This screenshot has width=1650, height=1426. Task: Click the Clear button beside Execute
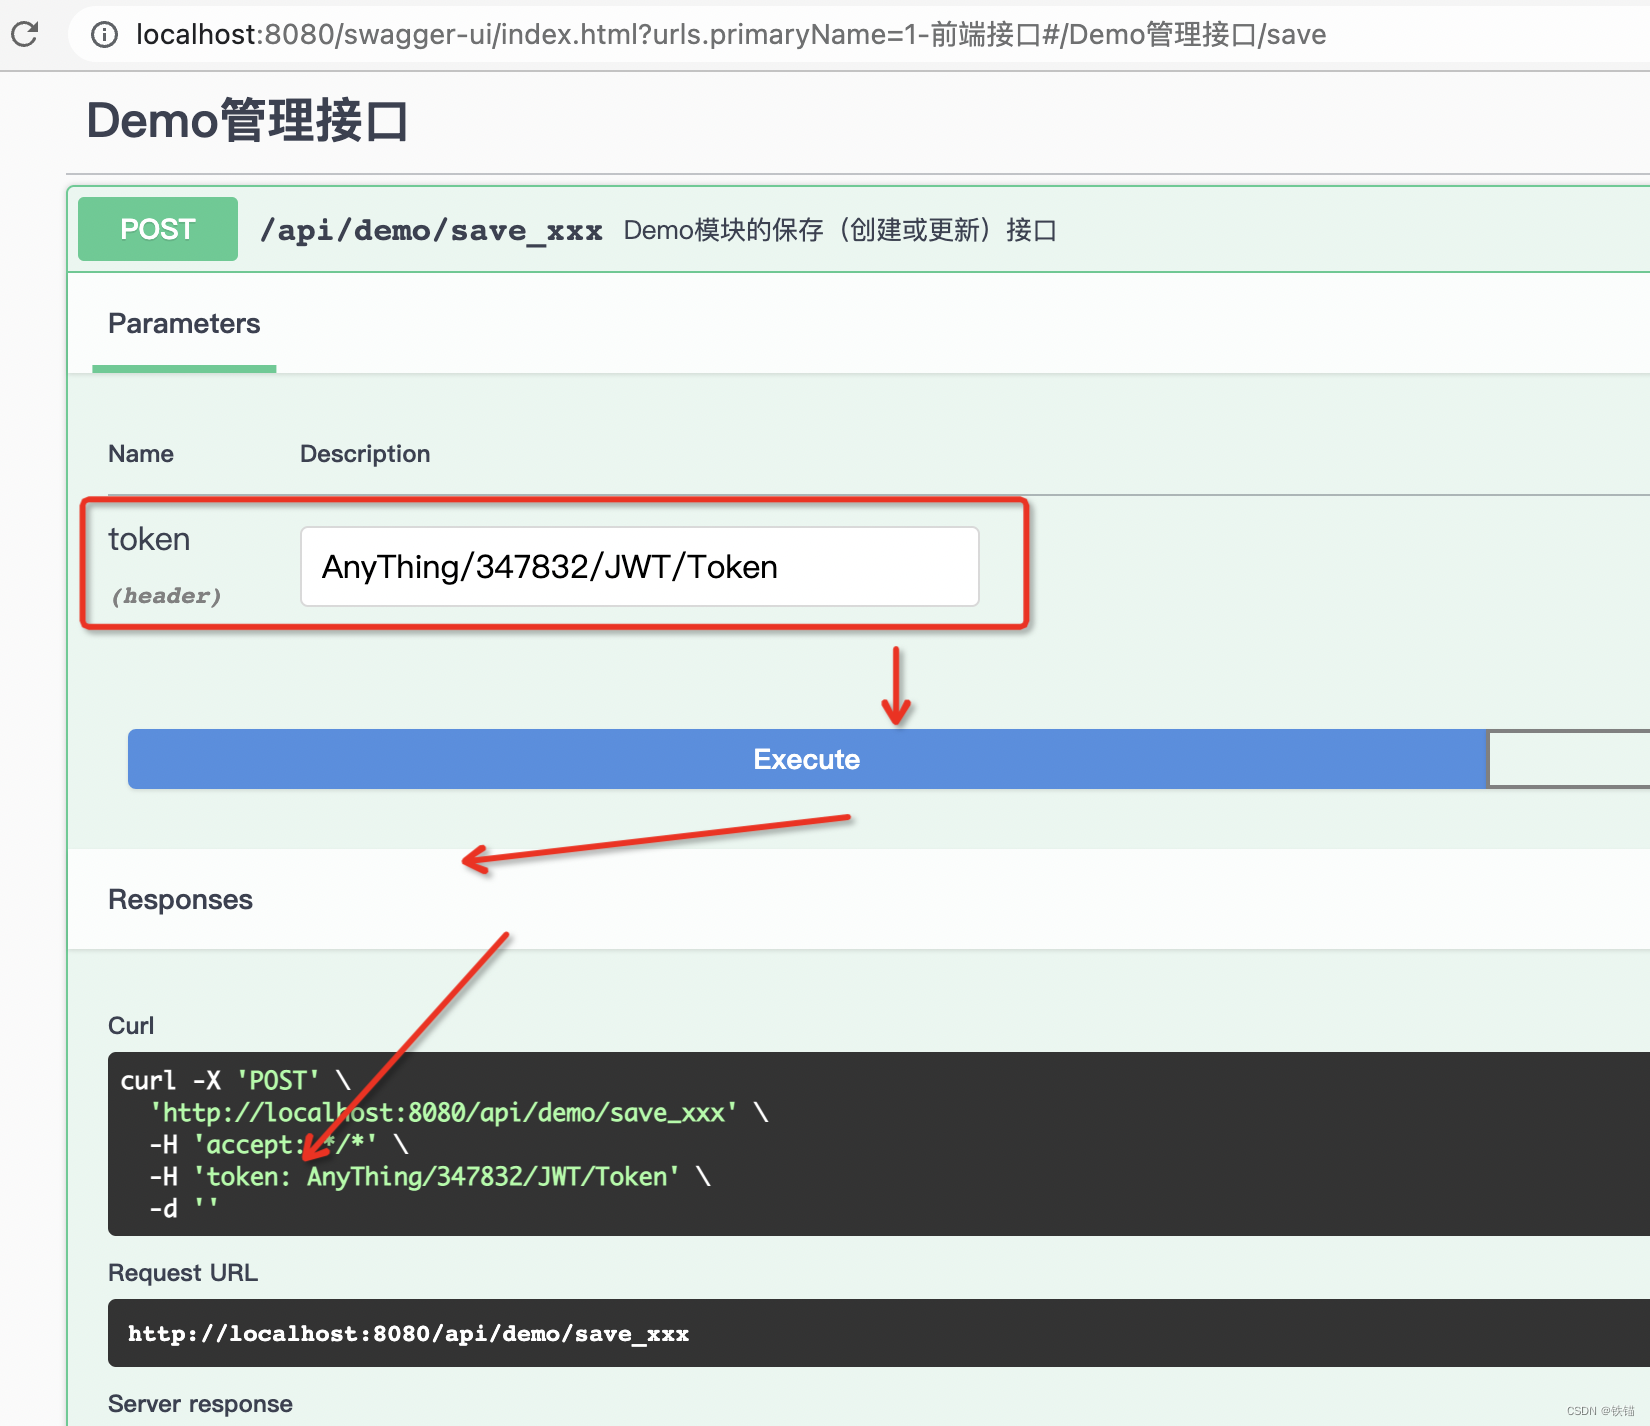[x=1568, y=759]
